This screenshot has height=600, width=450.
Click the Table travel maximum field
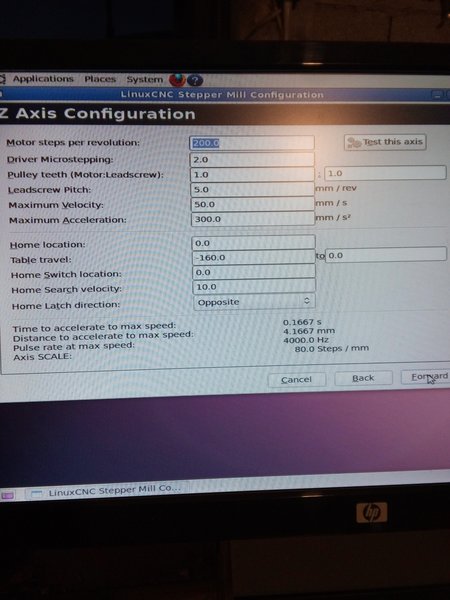(x=386, y=255)
